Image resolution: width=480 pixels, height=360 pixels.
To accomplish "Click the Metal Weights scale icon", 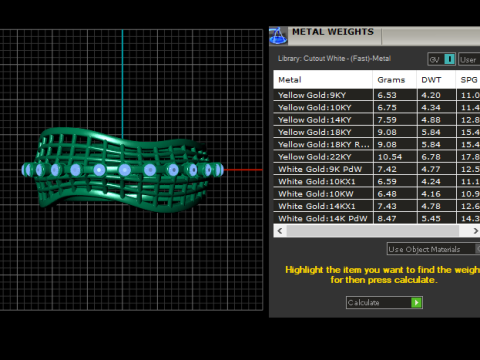I will (278, 36).
